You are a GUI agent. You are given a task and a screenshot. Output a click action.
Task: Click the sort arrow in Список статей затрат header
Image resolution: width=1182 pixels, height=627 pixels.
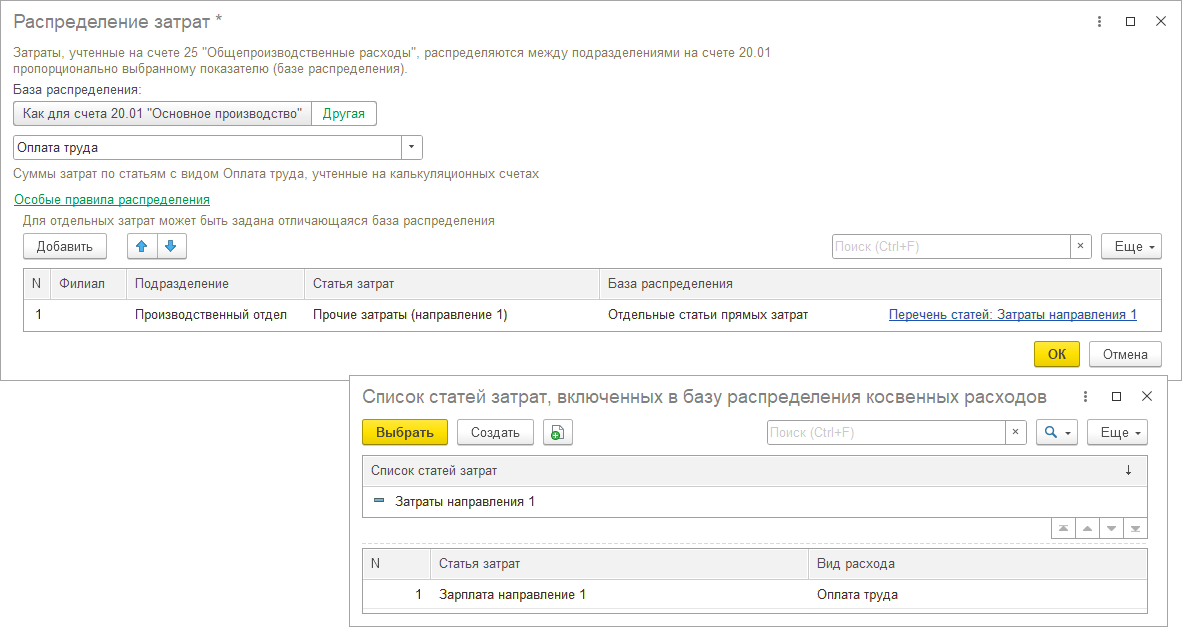[x=1128, y=470]
